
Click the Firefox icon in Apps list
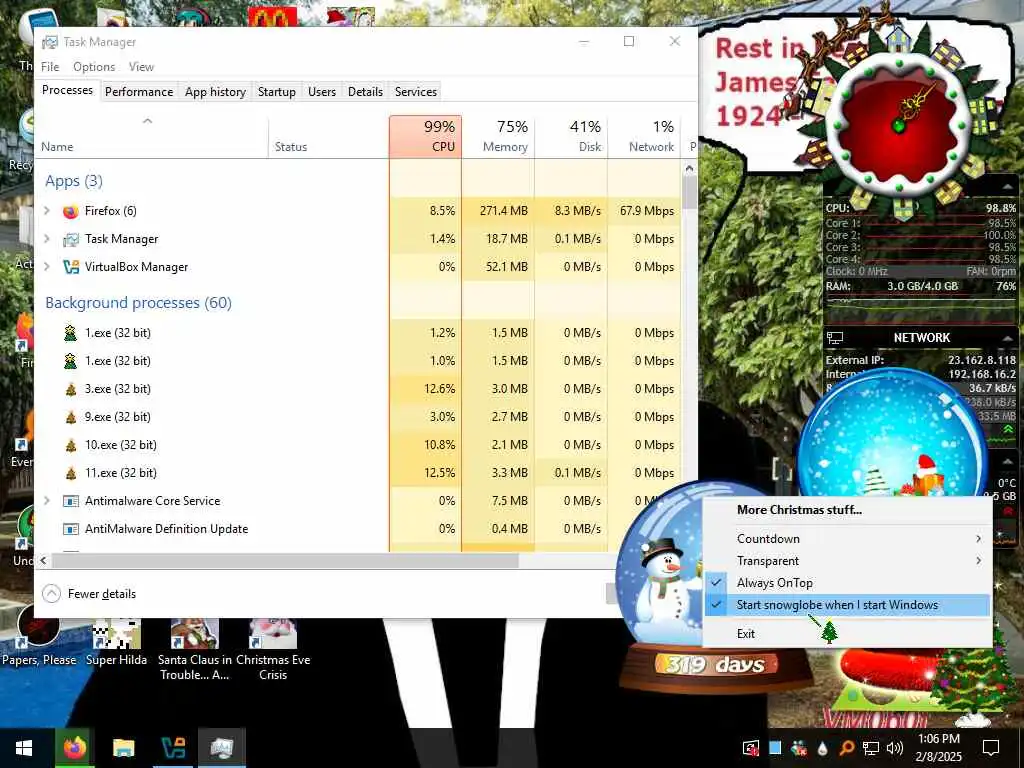(71, 211)
